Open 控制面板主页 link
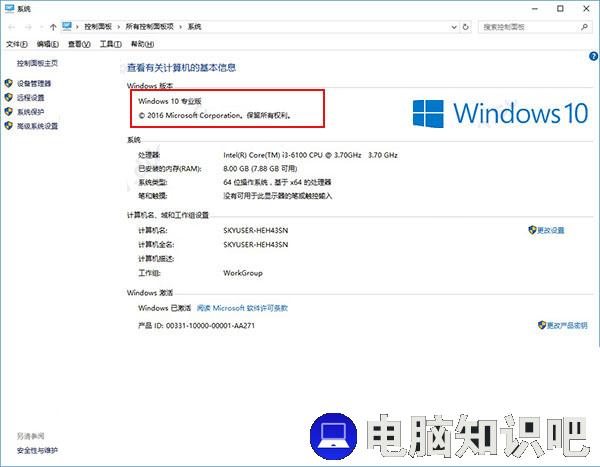The width and height of the screenshot is (600, 467). 37,63
